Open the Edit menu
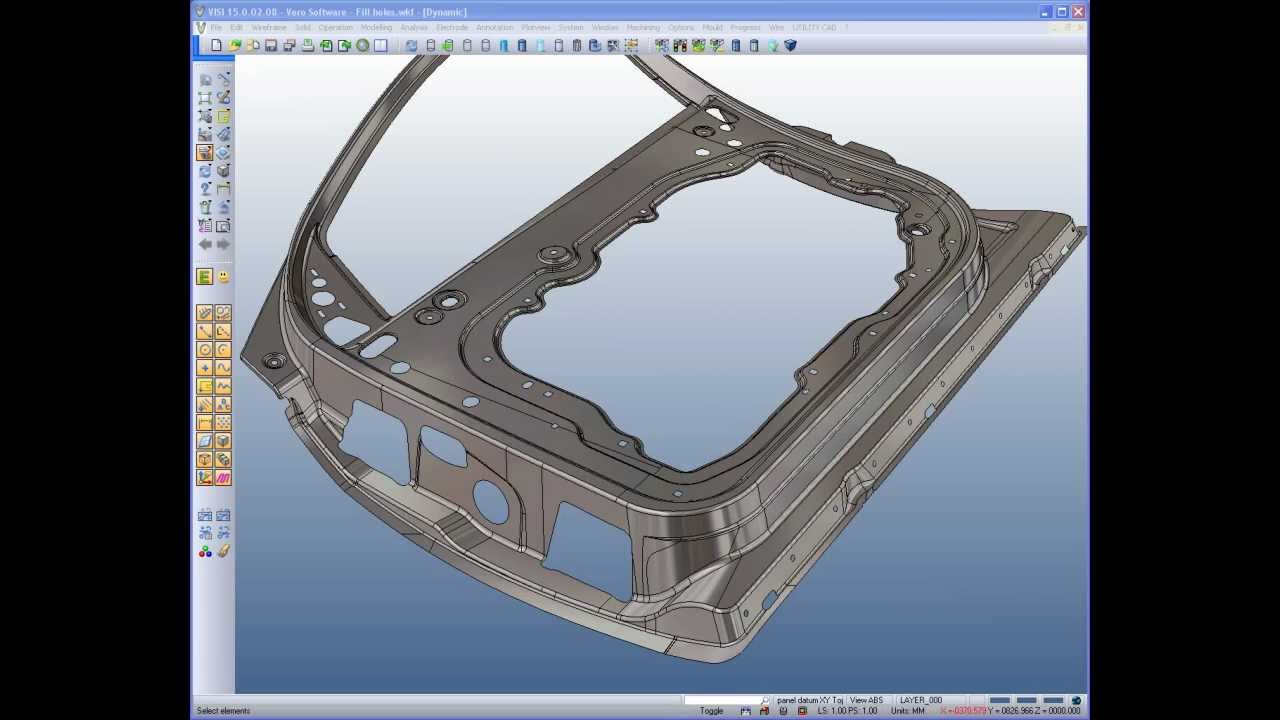This screenshot has width=1280, height=720. [236, 28]
